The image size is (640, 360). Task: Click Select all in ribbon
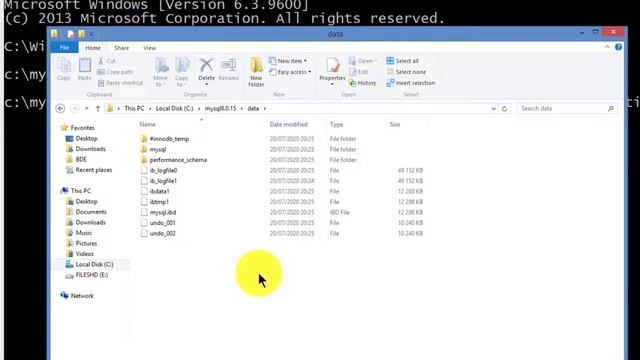click(x=402, y=61)
